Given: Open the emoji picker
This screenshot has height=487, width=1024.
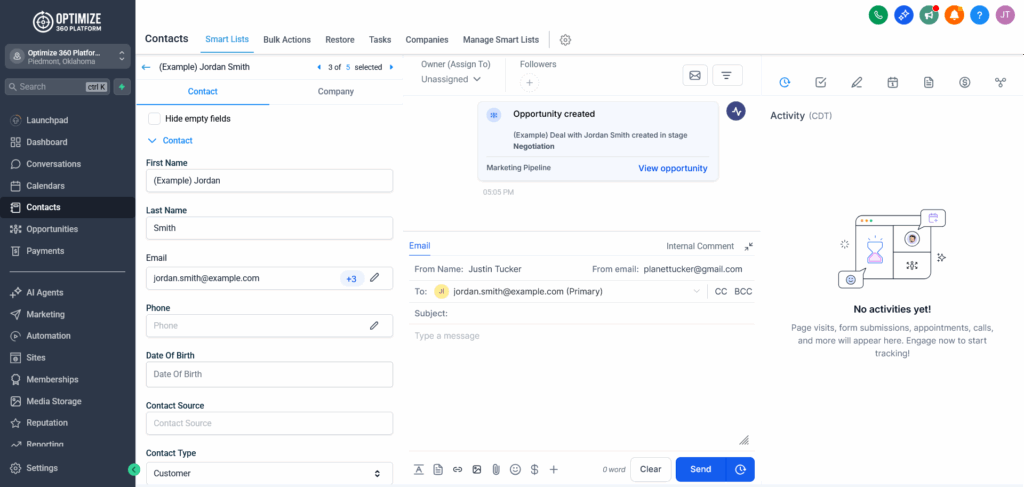Looking at the screenshot, I should click(x=515, y=469).
